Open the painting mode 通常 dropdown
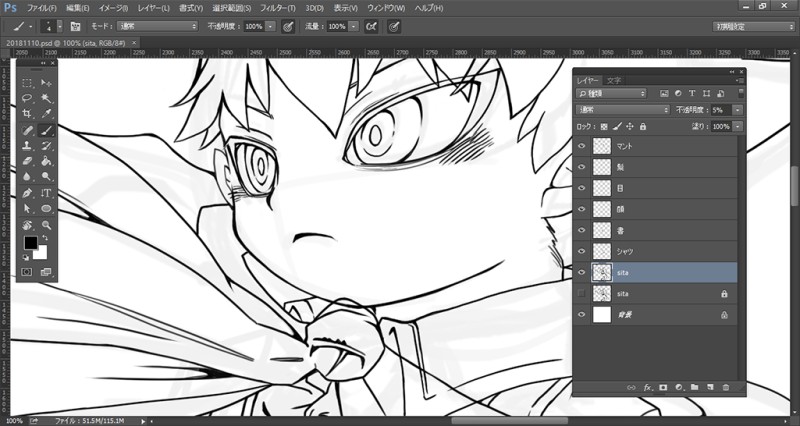Viewport: 800px width, 426px height. tap(157, 27)
